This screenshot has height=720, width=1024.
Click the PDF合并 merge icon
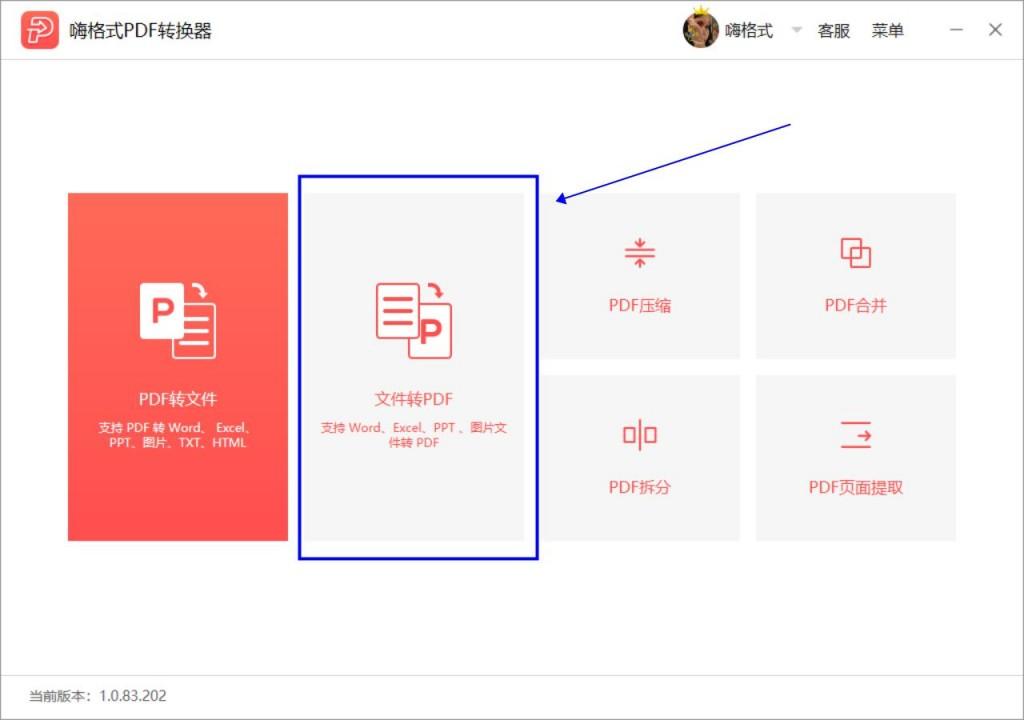tap(856, 252)
